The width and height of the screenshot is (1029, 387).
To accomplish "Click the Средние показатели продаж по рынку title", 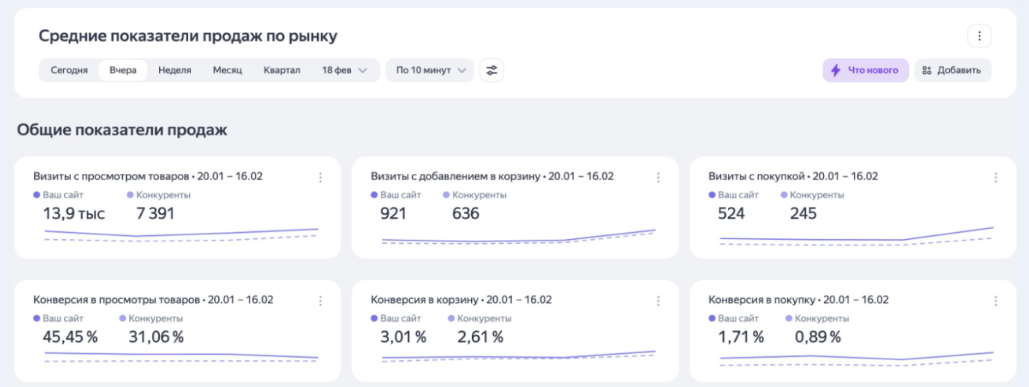I will coord(188,36).
